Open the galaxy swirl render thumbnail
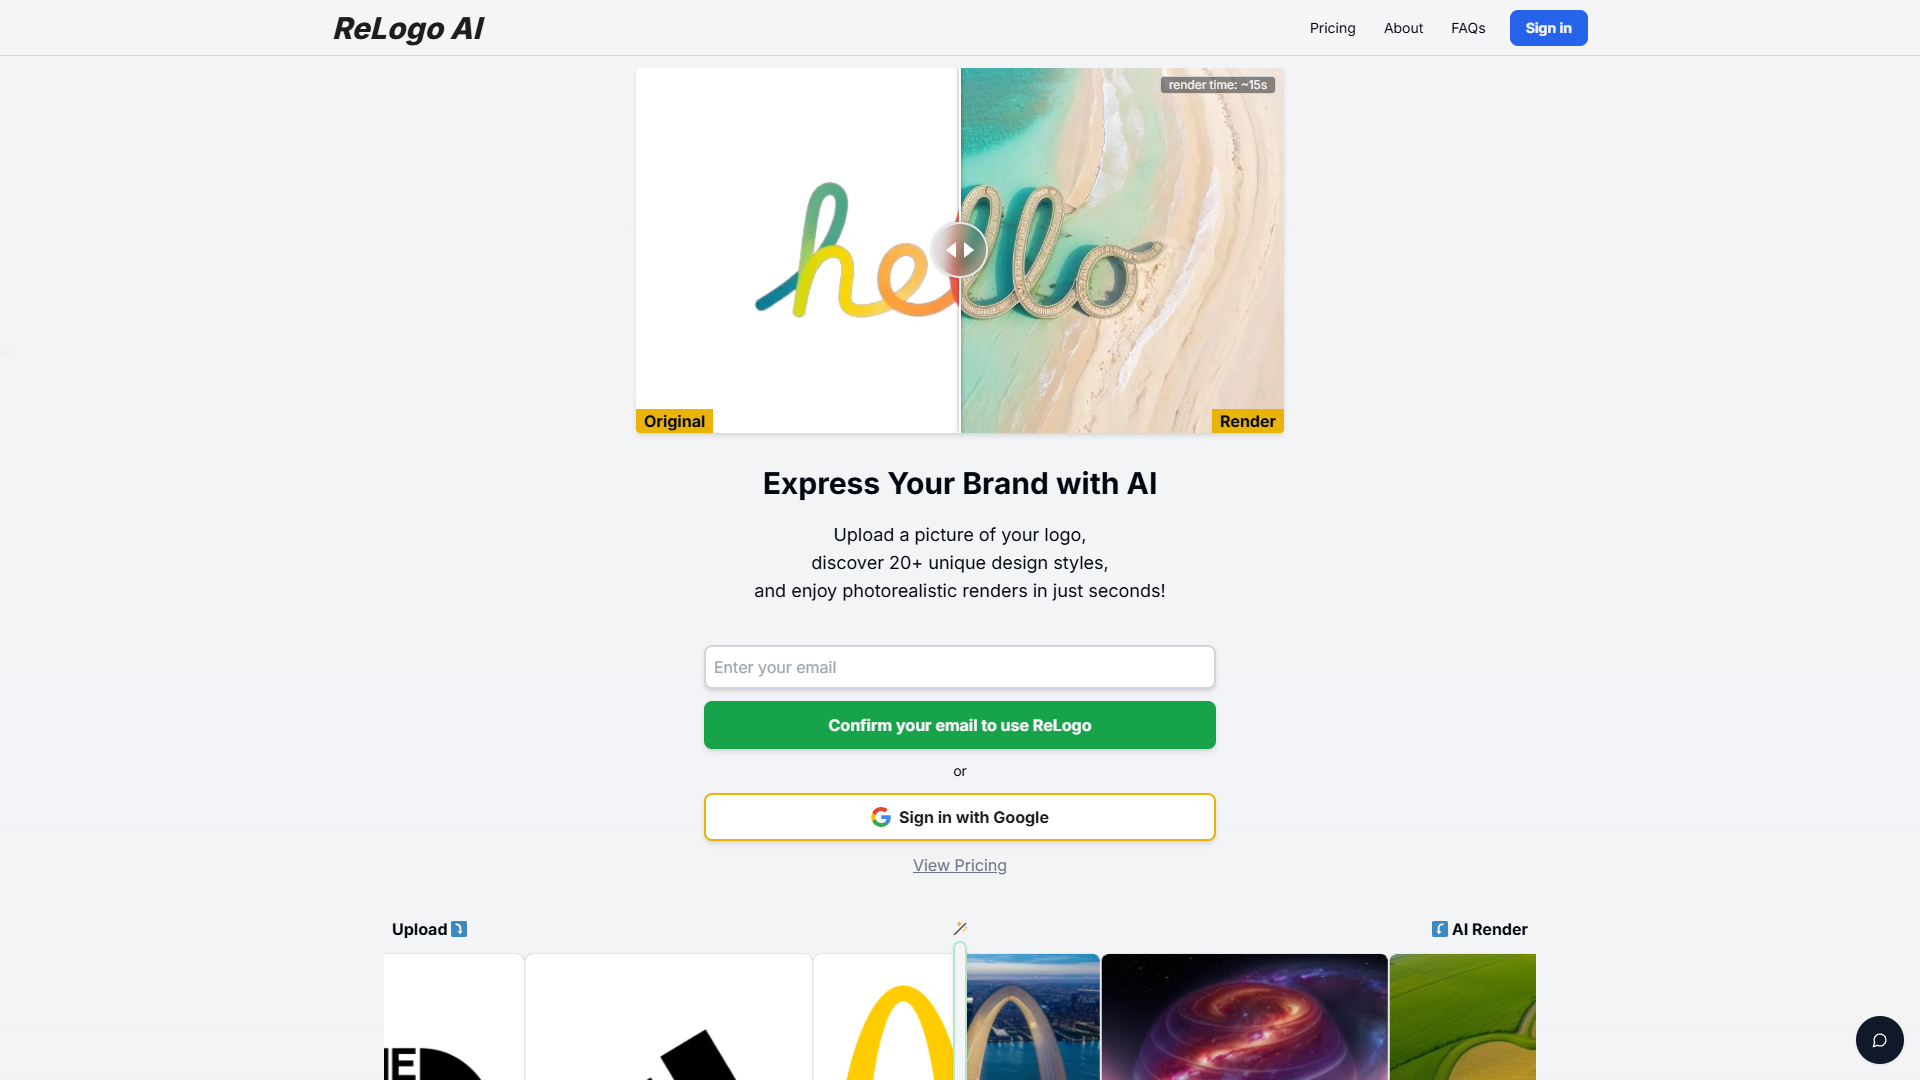 coord(1244,1017)
